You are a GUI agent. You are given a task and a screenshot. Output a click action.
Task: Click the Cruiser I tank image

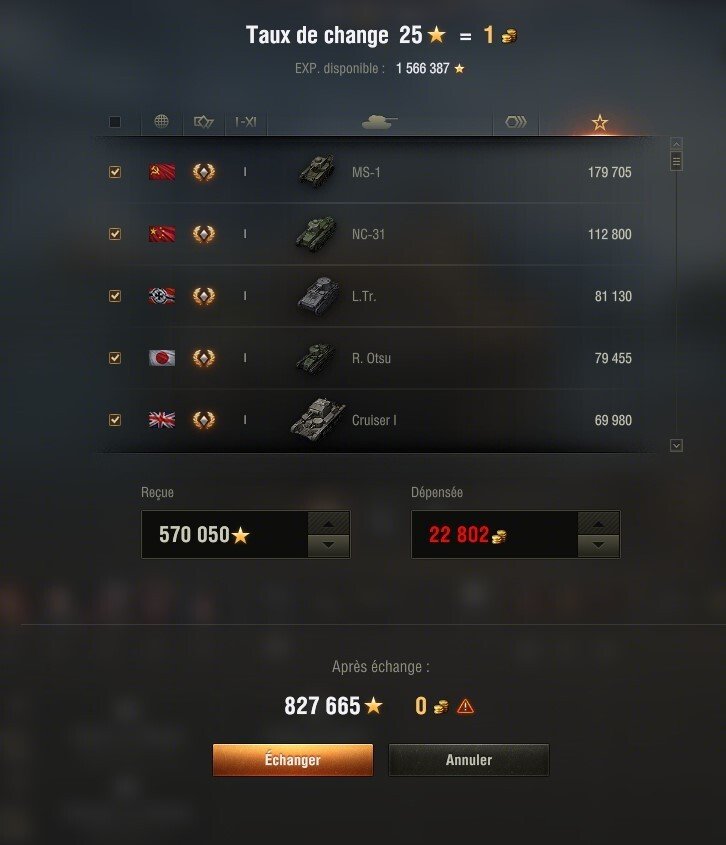(x=318, y=420)
